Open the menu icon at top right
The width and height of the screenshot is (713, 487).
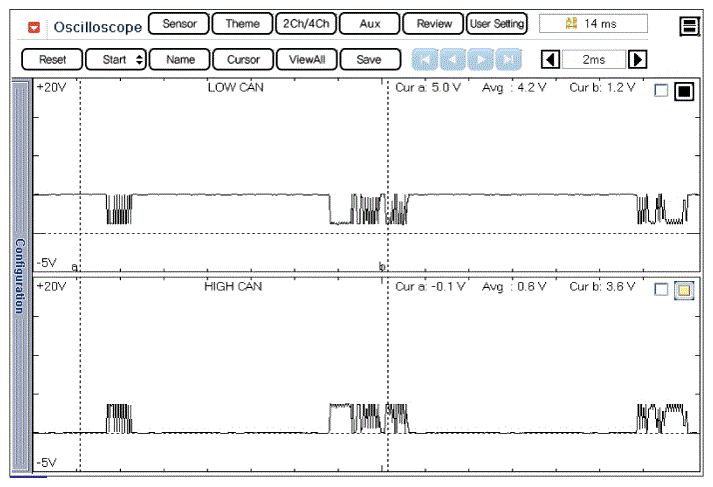[x=689, y=26]
